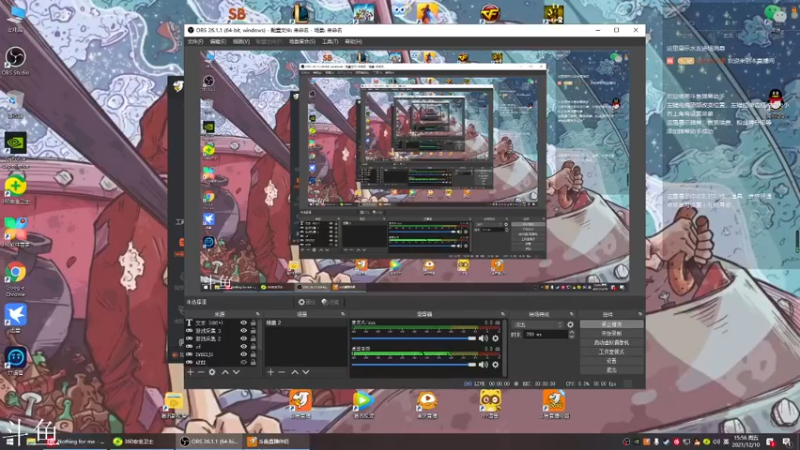Move the scene down
Screen dimensions: 800x450
(x=306, y=372)
